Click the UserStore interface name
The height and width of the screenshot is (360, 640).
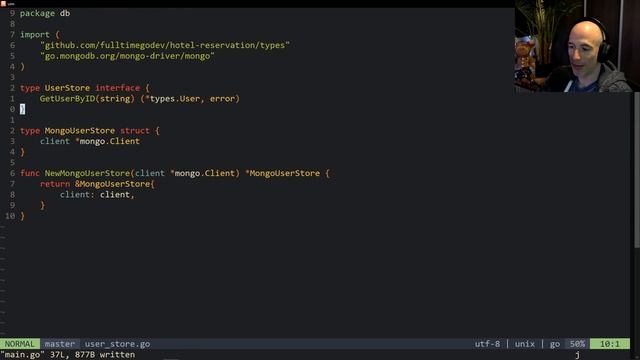[67, 88]
